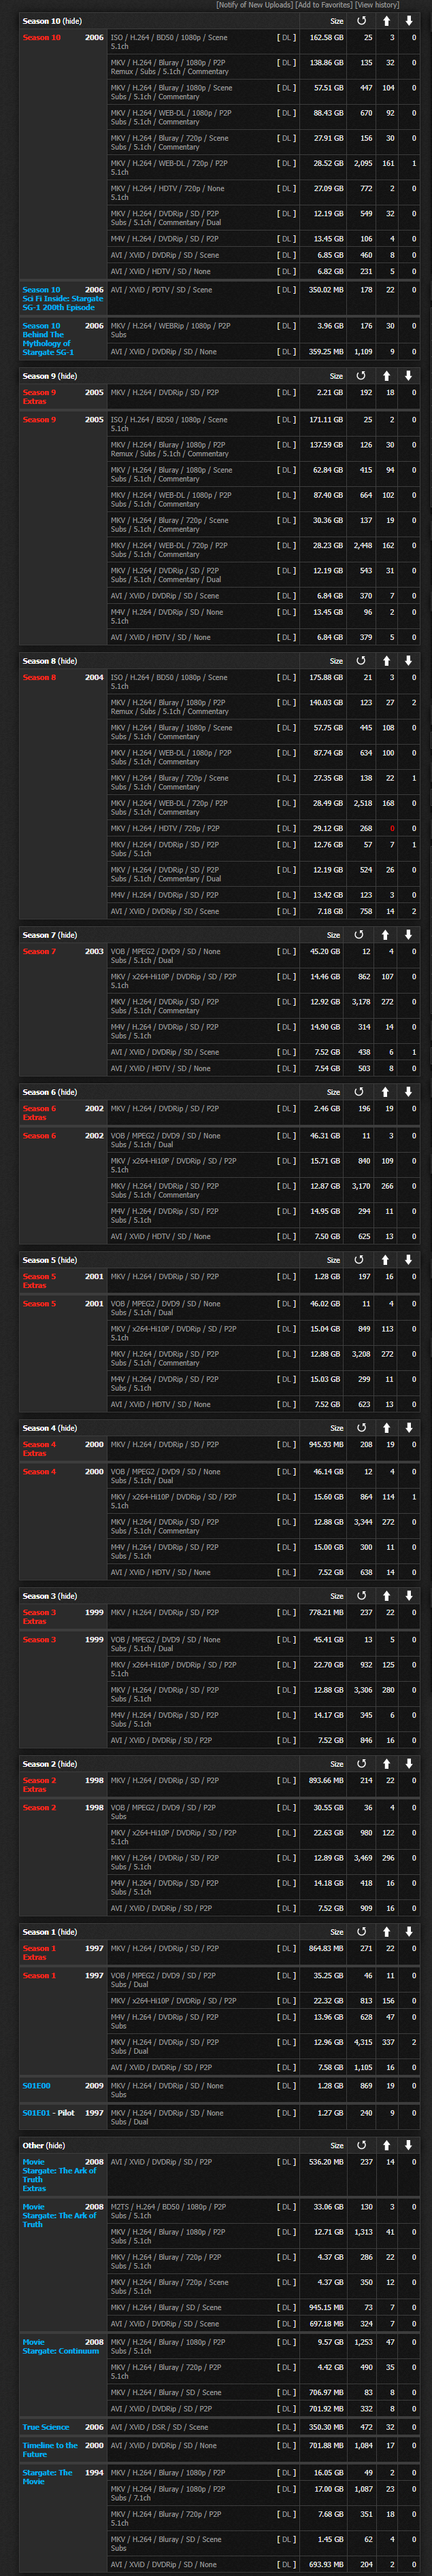The height and width of the screenshot is (2576, 432).
Task: Click the Size column header in Season 10
Action: click(x=337, y=21)
